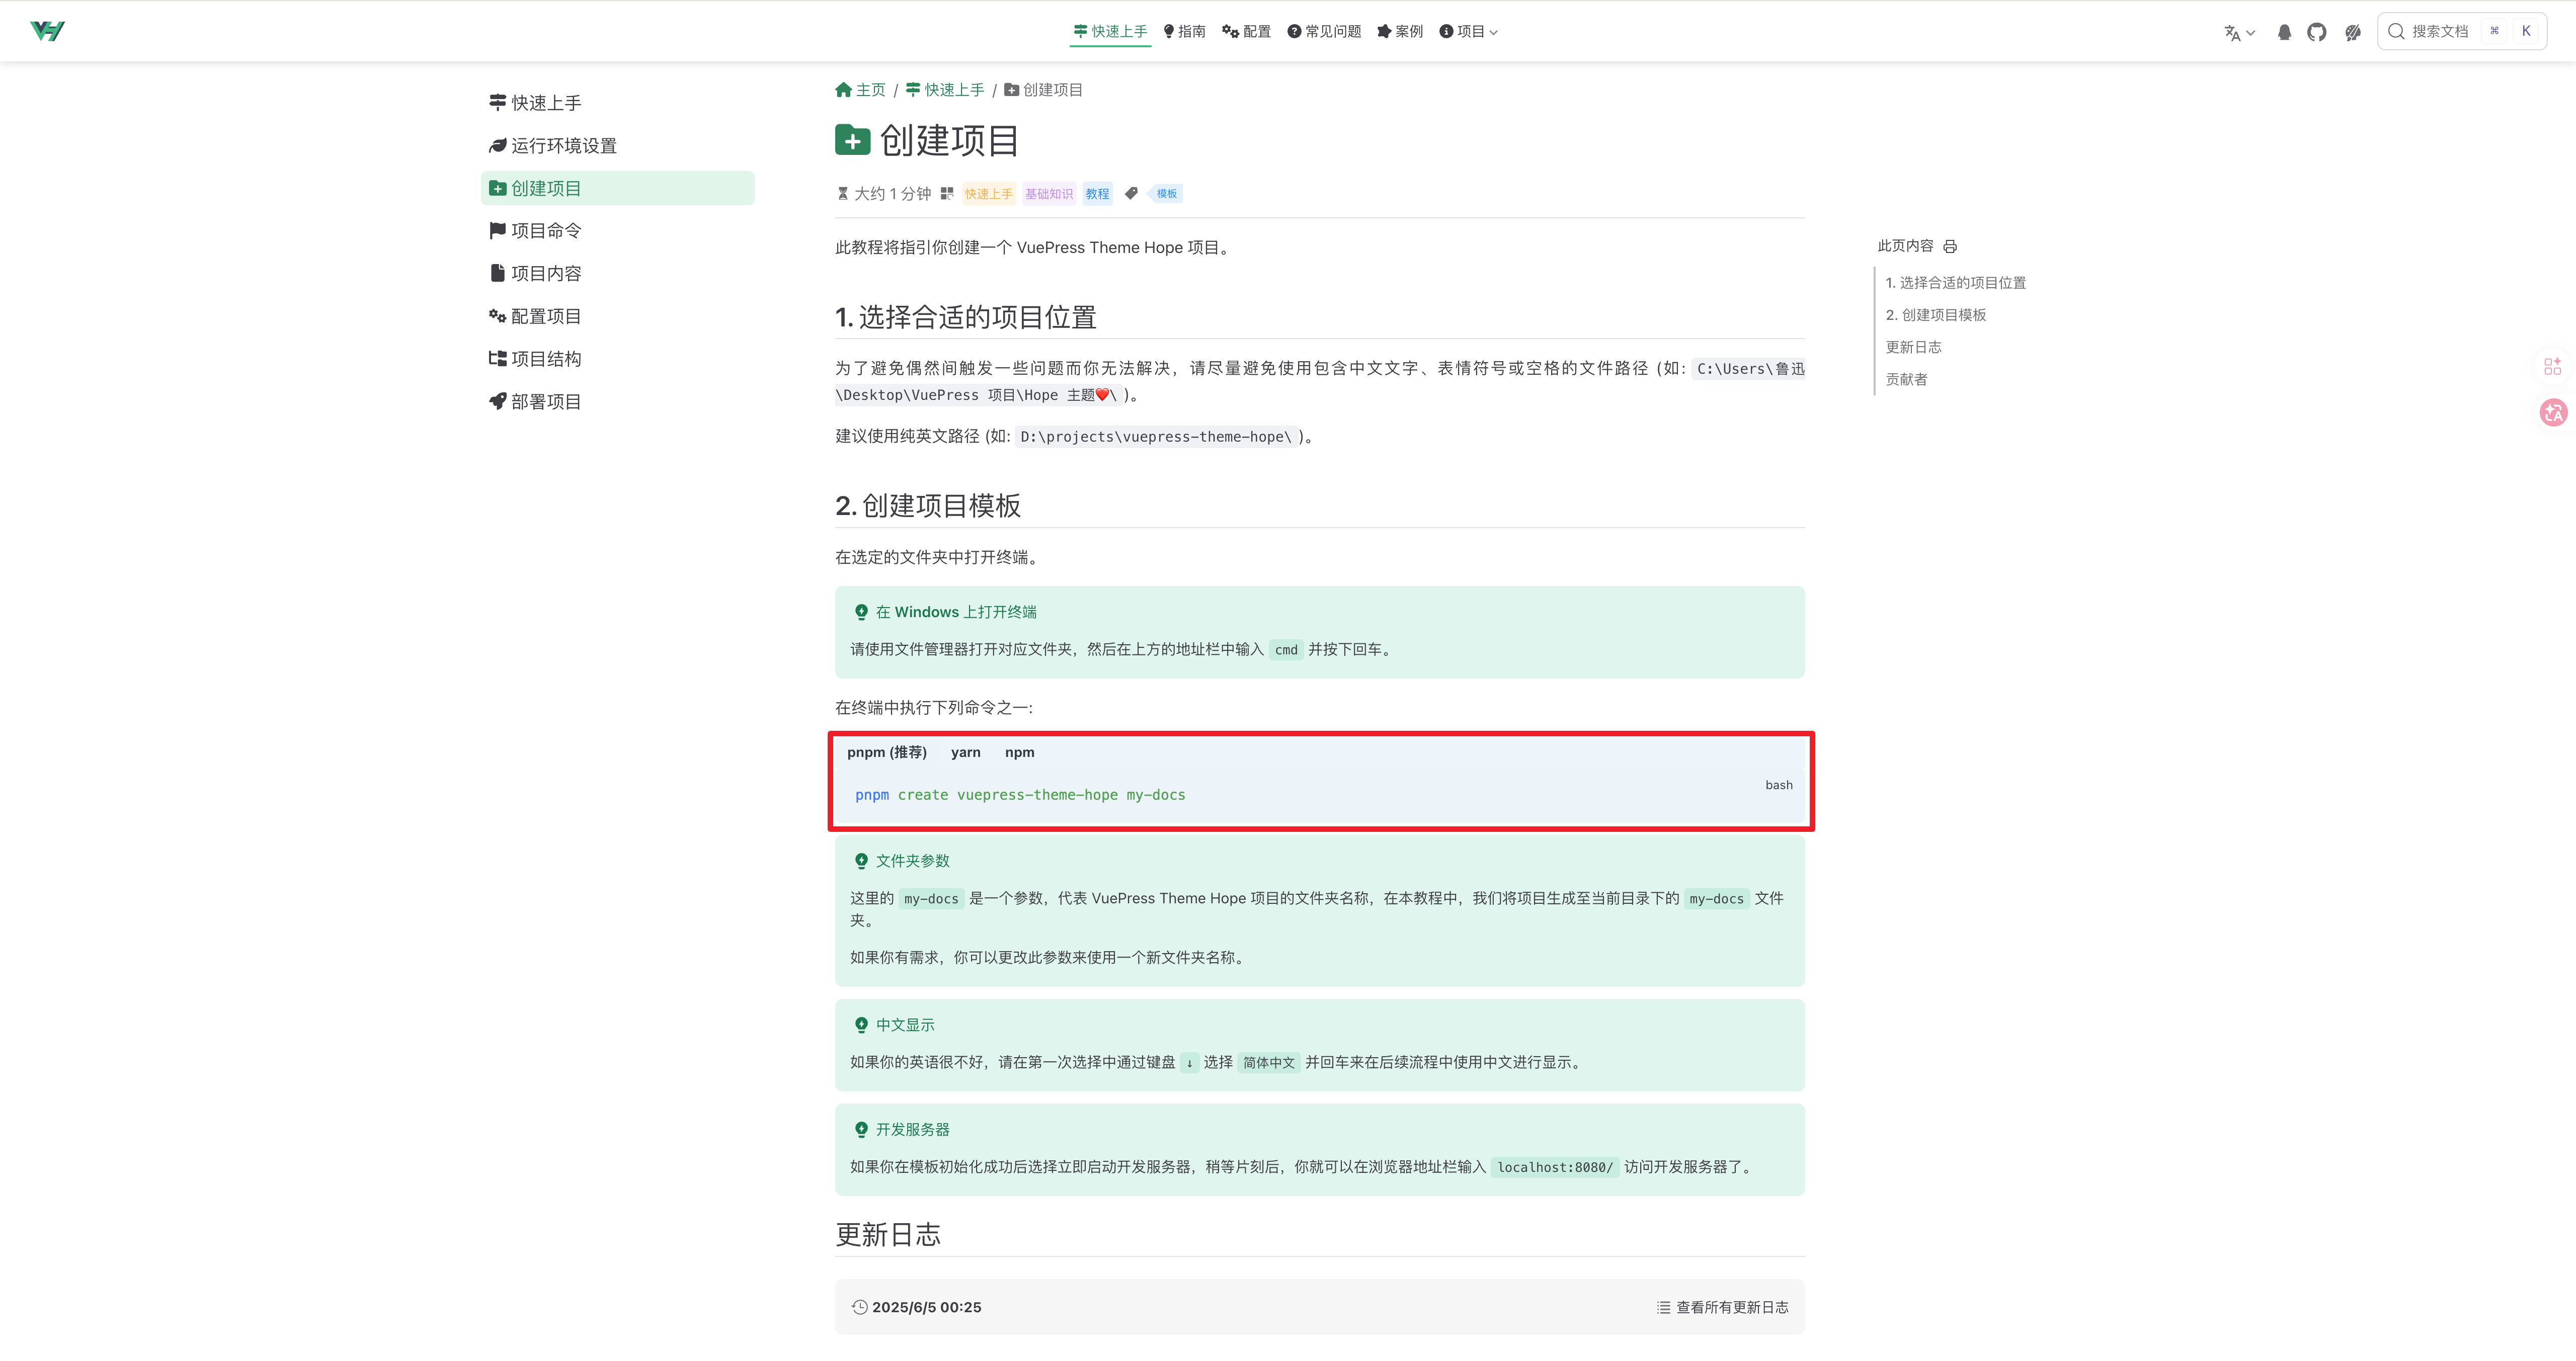Click the tip title "中文显示"
Screen dimensions: 2576x1361
point(905,1025)
